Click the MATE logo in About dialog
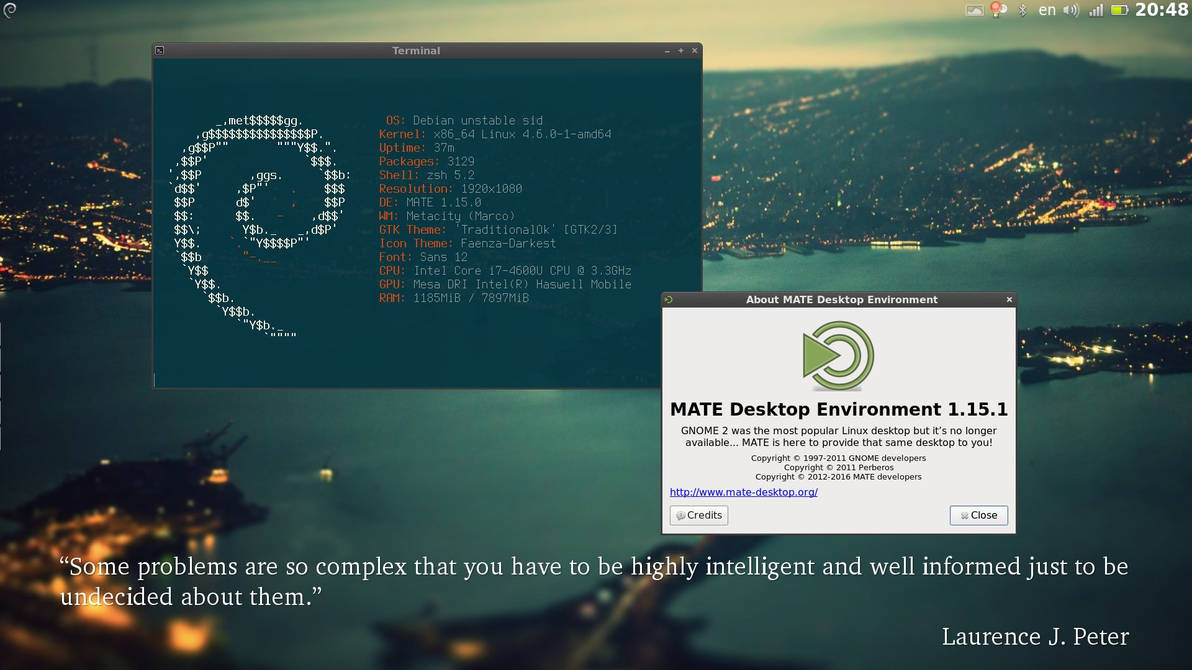This screenshot has width=1192, height=670. 839,355
